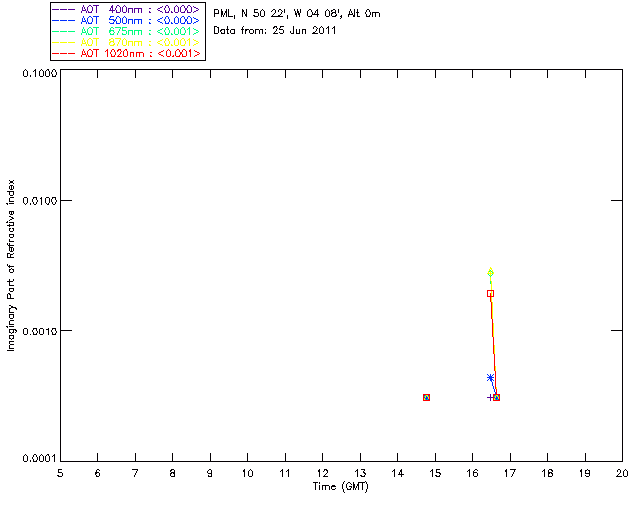Click the x-axis label 17
The height and width of the screenshot is (512, 640).
510,474
